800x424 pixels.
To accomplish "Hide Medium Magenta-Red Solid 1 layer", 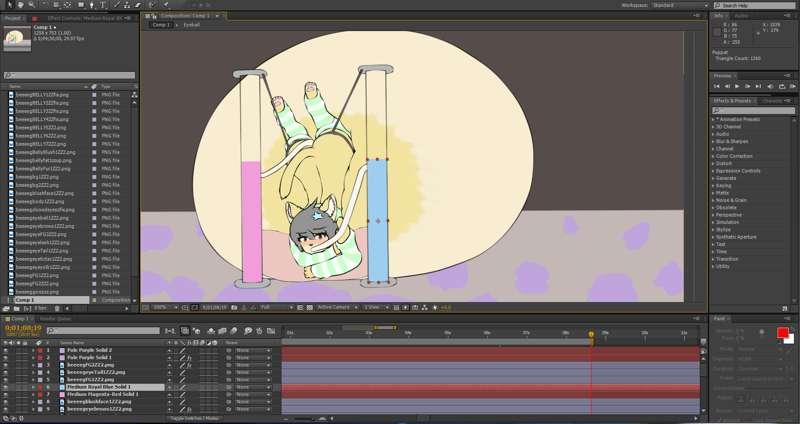I will [x=6, y=394].
